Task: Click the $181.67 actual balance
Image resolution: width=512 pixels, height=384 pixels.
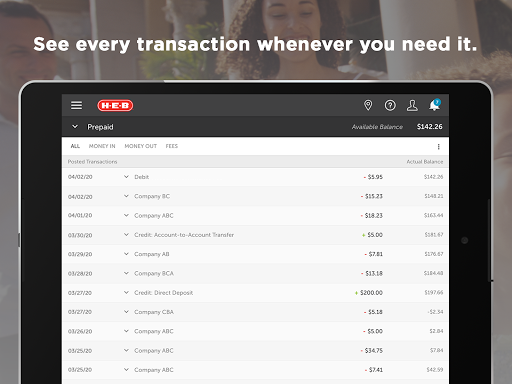Action: (434, 235)
